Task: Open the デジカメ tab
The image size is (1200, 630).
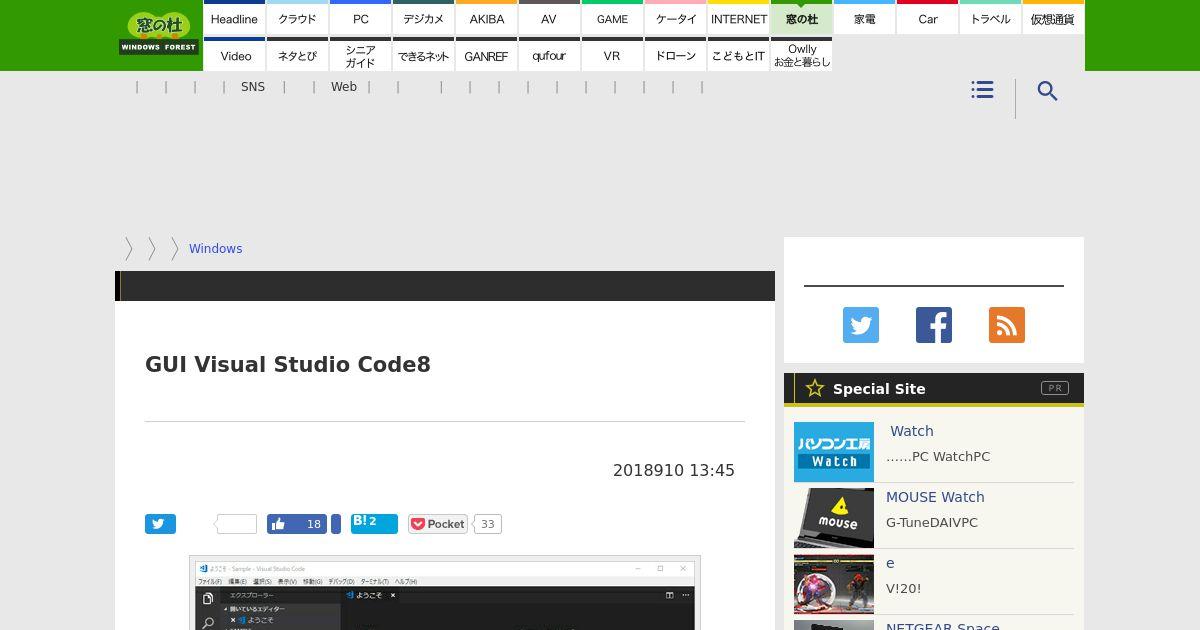Action: pyautogui.click(x=423, y=18)
